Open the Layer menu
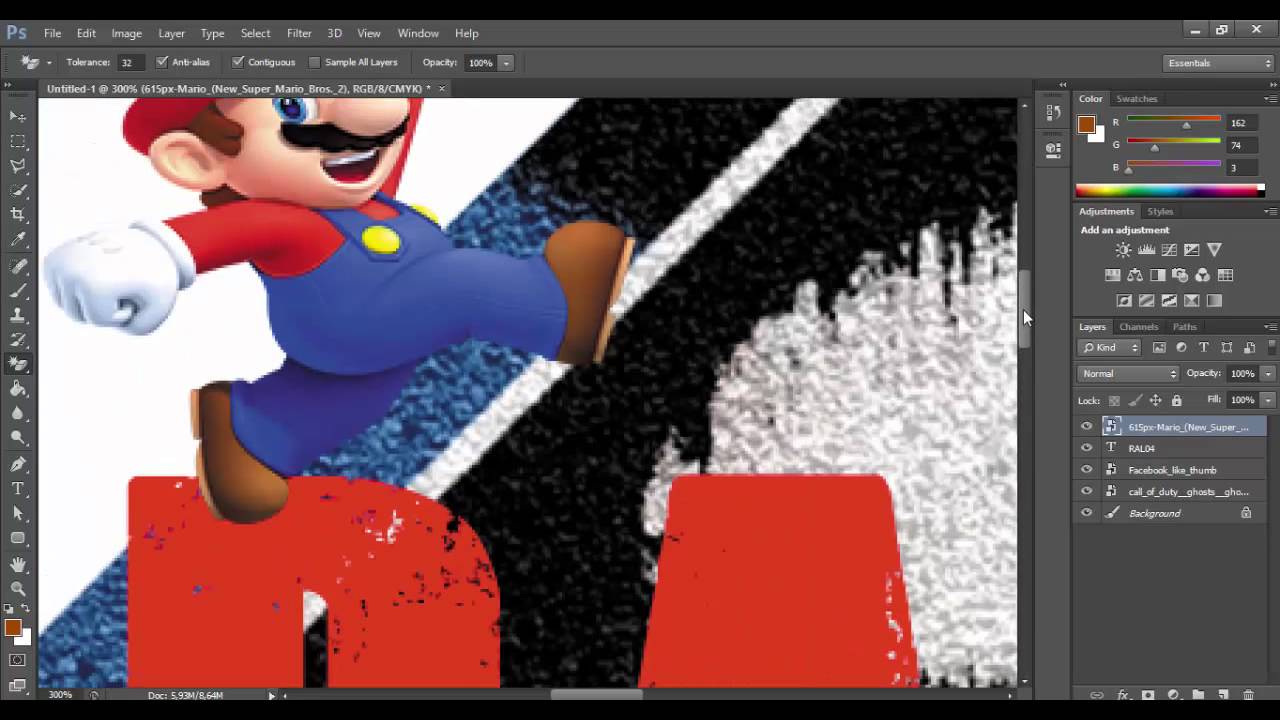 pos(171,33)
